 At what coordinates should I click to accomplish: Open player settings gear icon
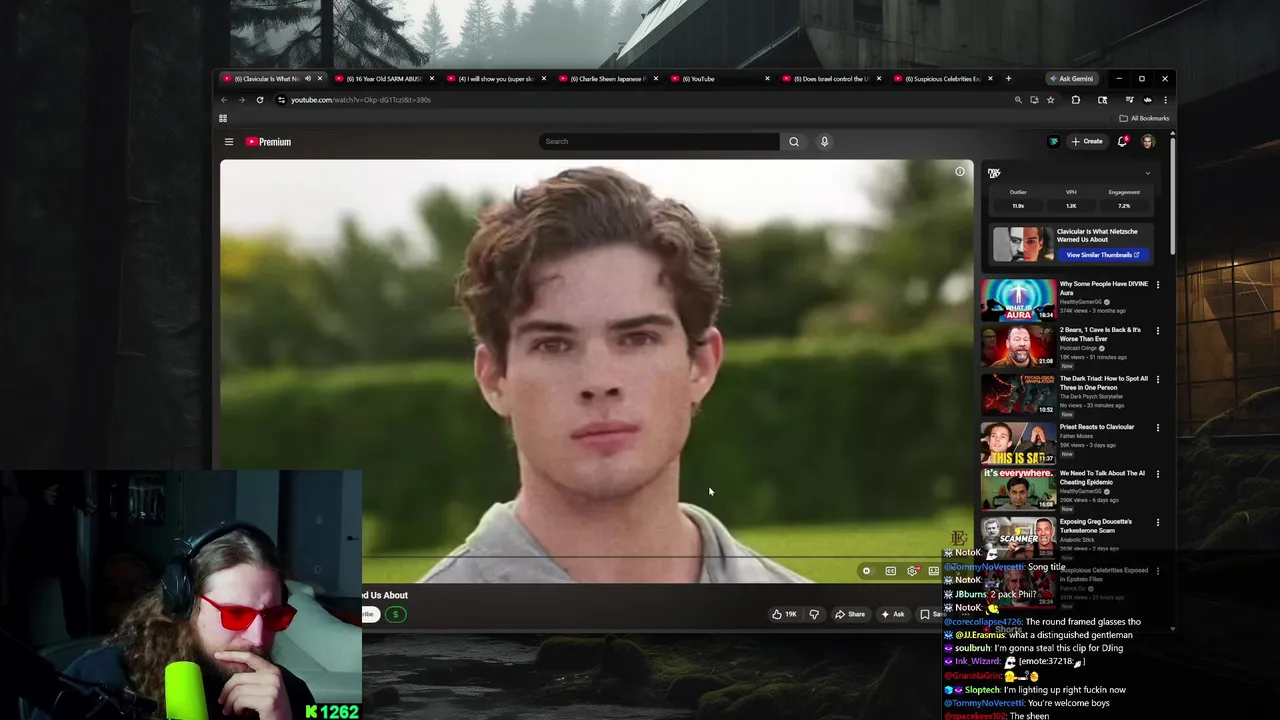(x=912, y=571)
